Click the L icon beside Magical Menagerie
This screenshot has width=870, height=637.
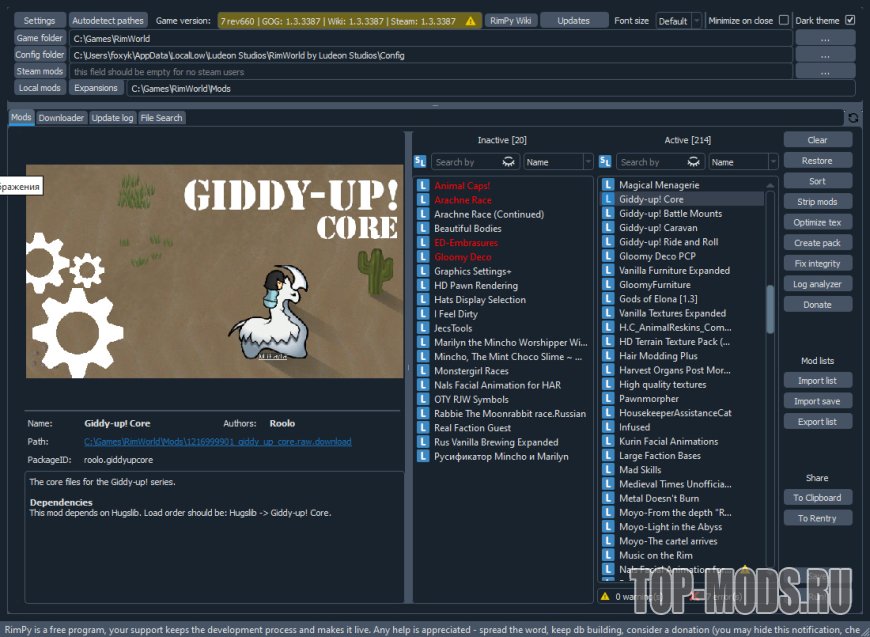607,185
